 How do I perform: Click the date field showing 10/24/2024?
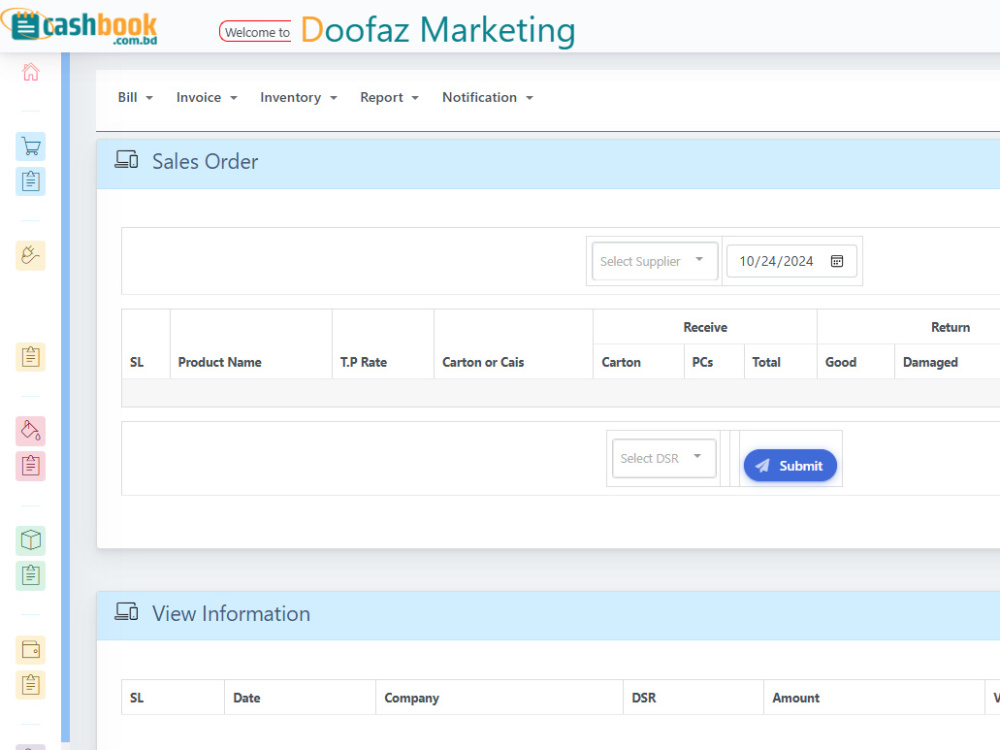[x=791, y=261]
